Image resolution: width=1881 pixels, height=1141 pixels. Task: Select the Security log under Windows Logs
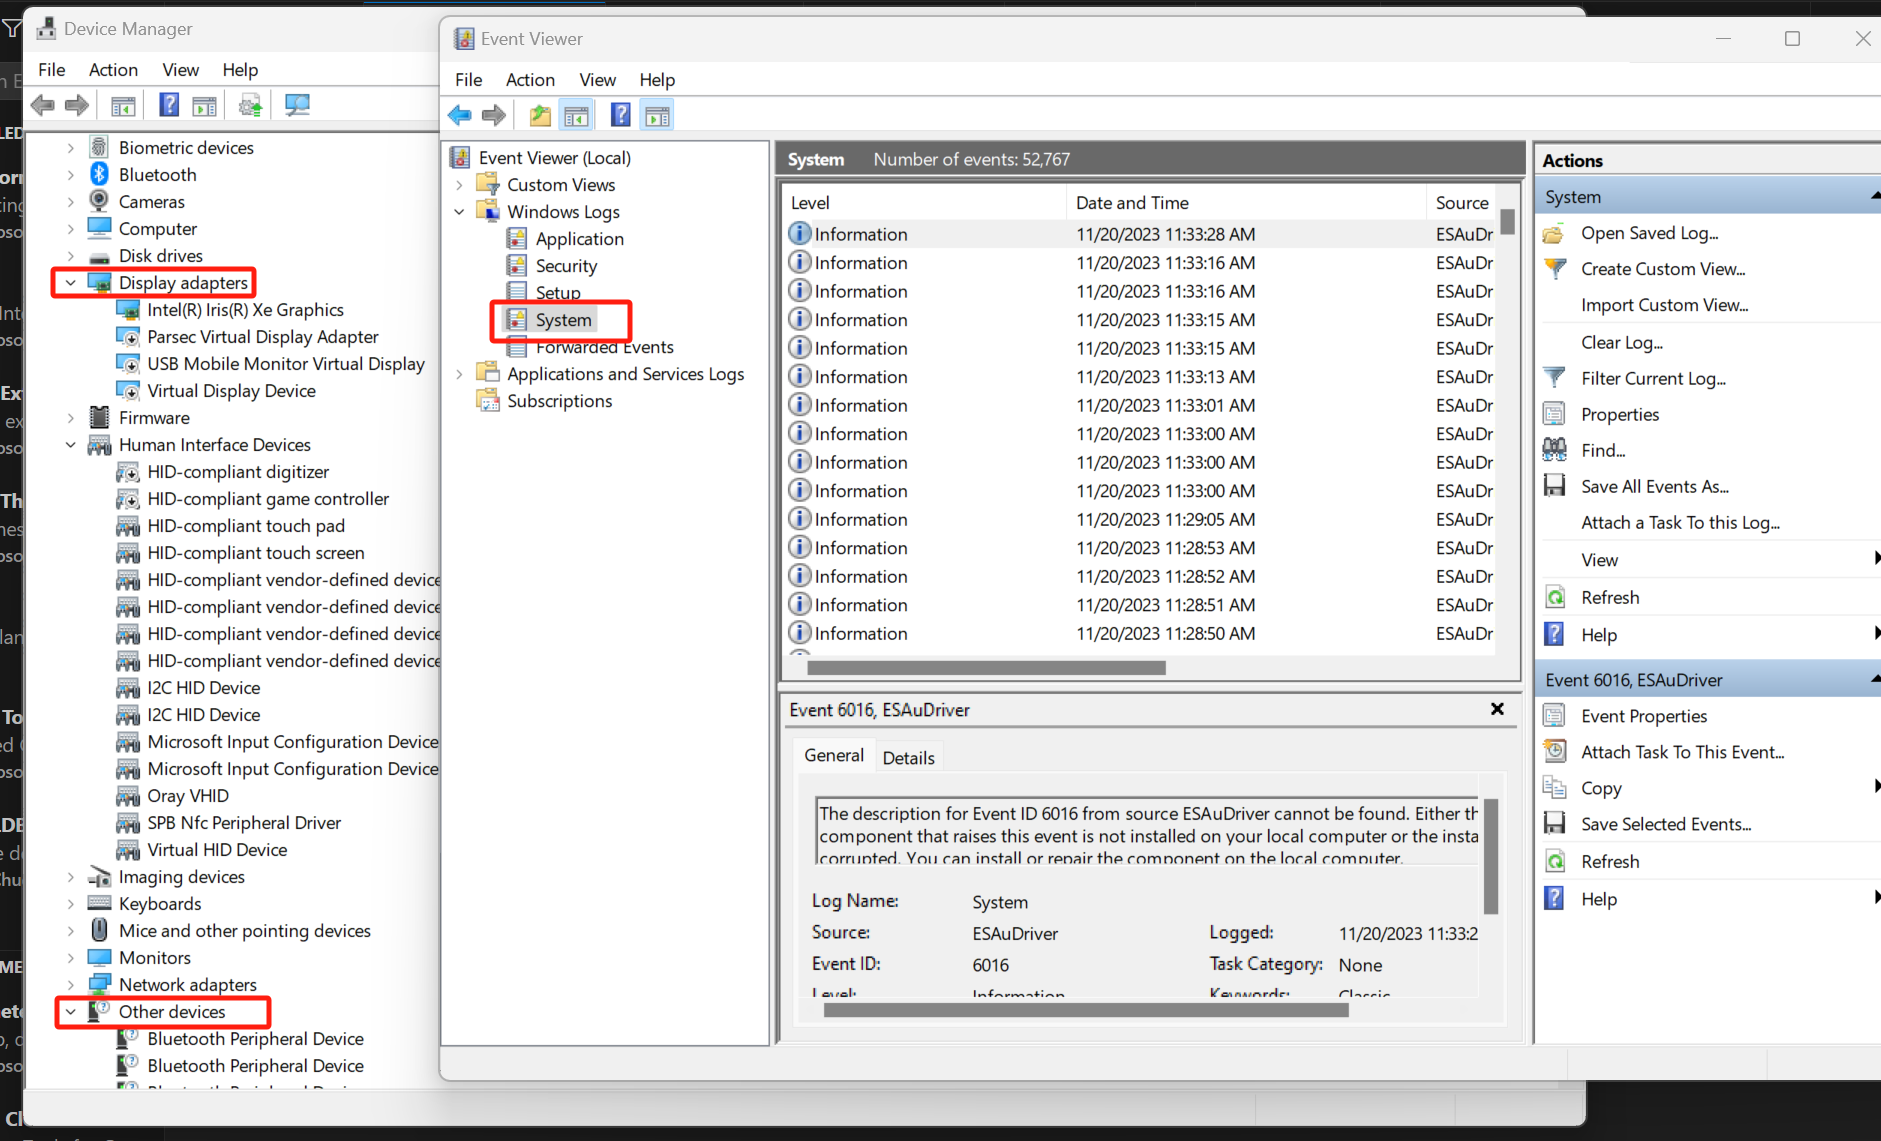(x=566, y=265)
